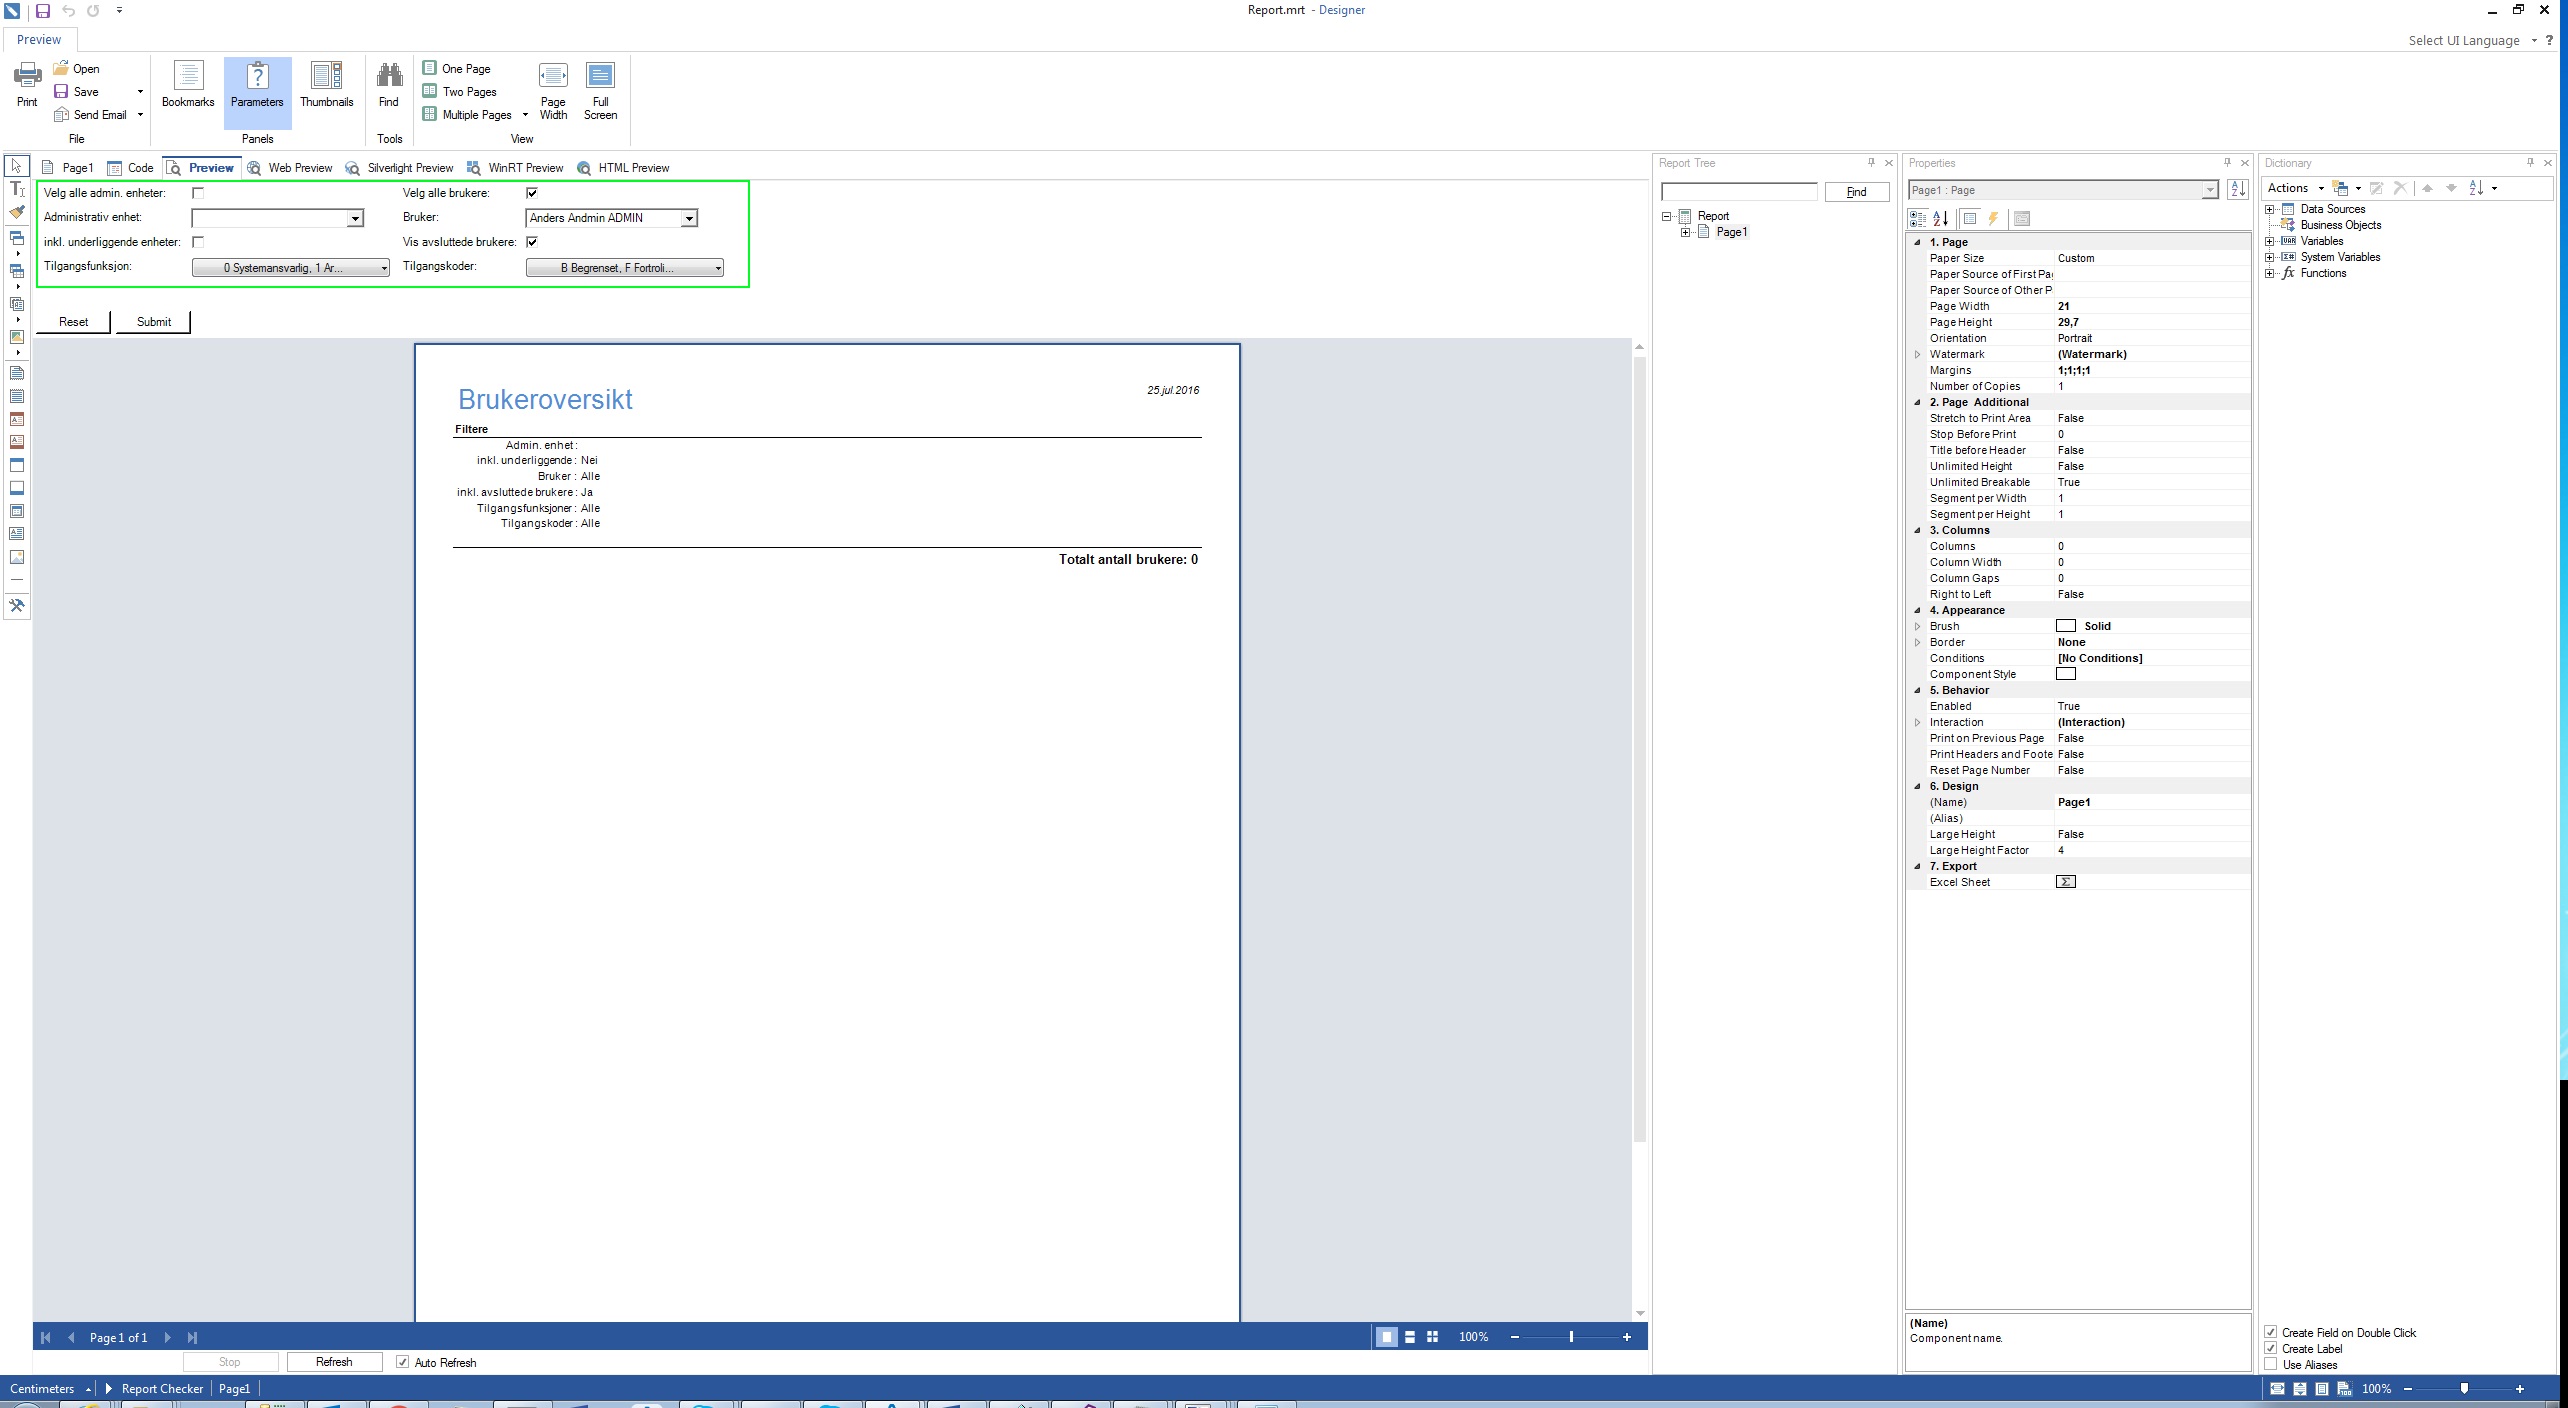Switch to One Page view
The image size is (2568, 1408).
click(x=457, y=69)
